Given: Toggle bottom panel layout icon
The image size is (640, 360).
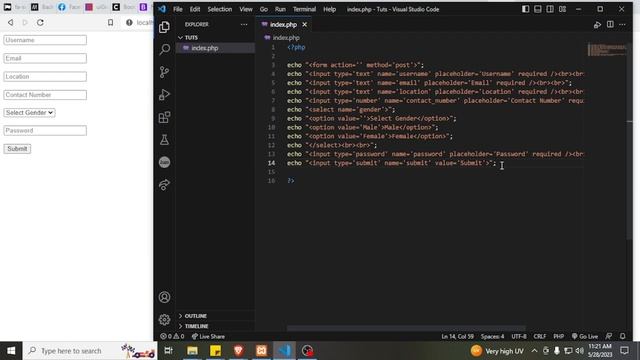Looking at the screenshot, I should (x=538, y=9).
